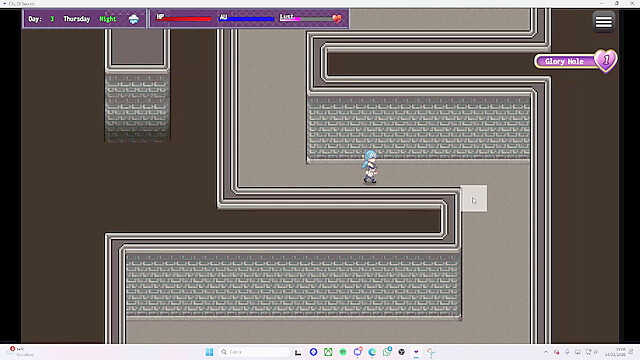Open the green Spotify taskbar icon
The width and height of the screenshot is (640, 360).
(343, 352)
